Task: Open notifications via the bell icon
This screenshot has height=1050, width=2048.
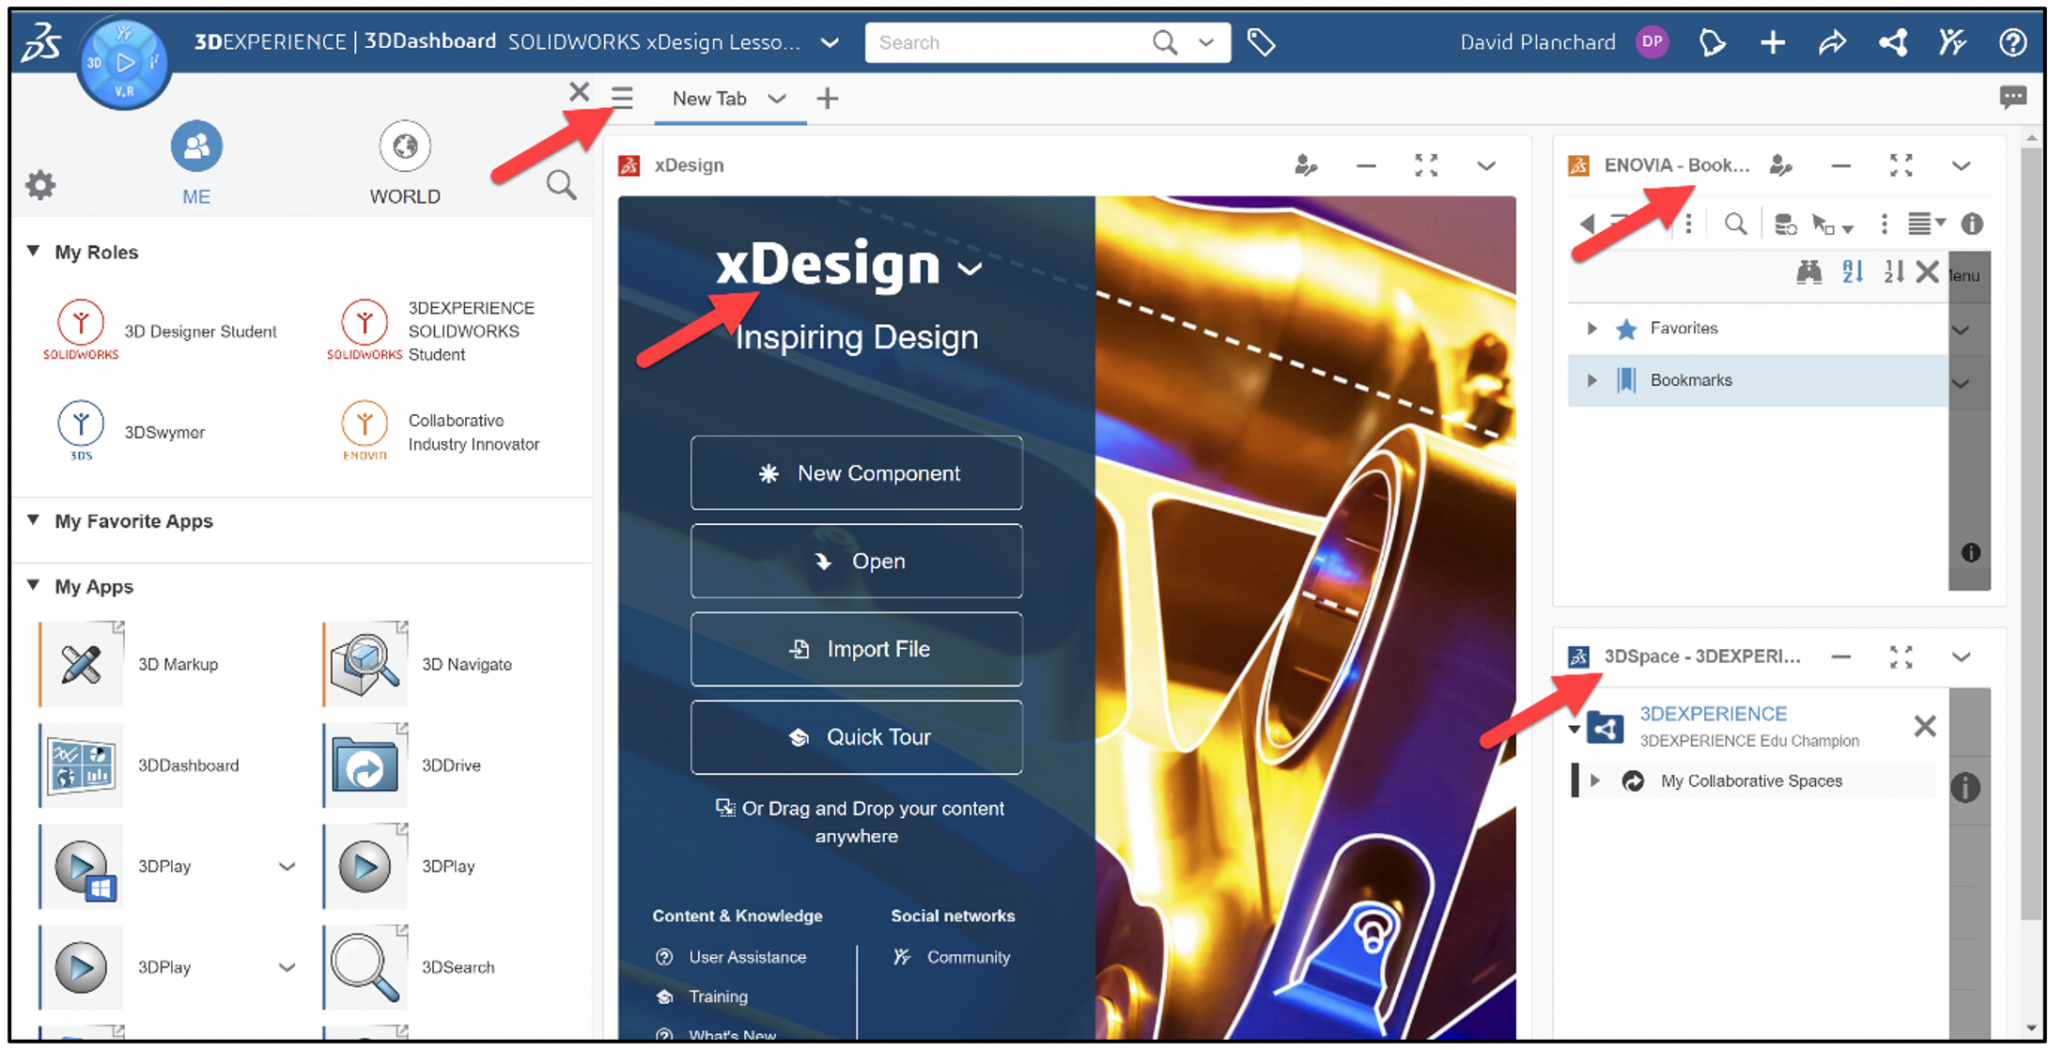Action: (x=1712, y=42)
